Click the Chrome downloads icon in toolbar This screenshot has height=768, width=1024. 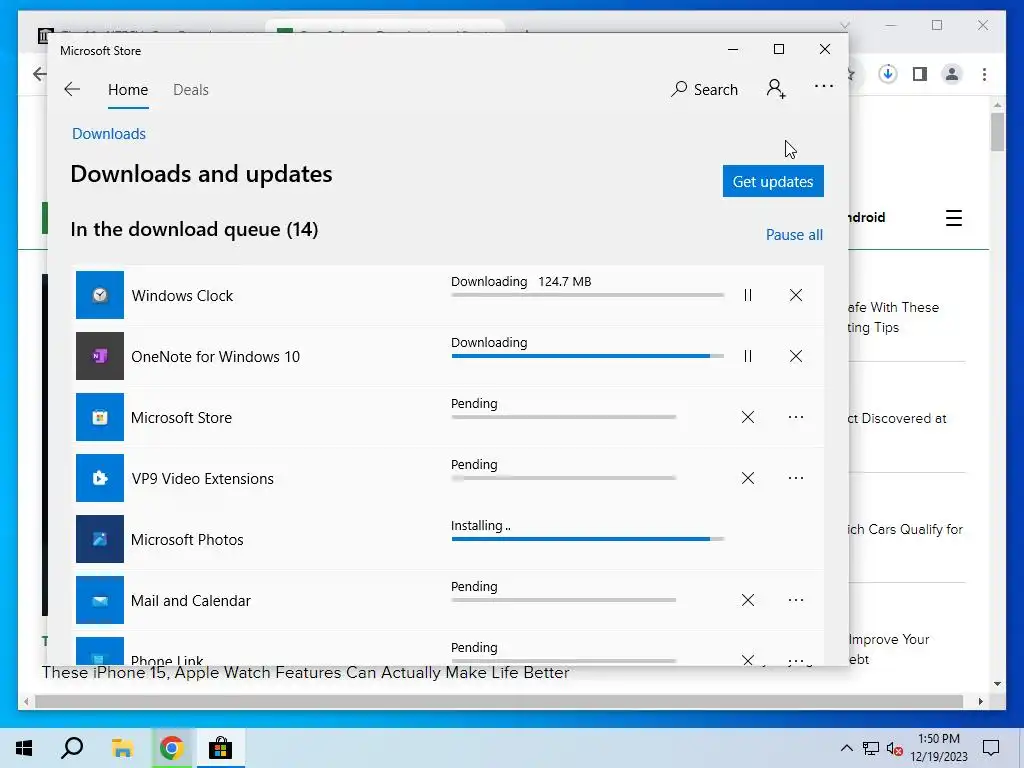[887, 74]
